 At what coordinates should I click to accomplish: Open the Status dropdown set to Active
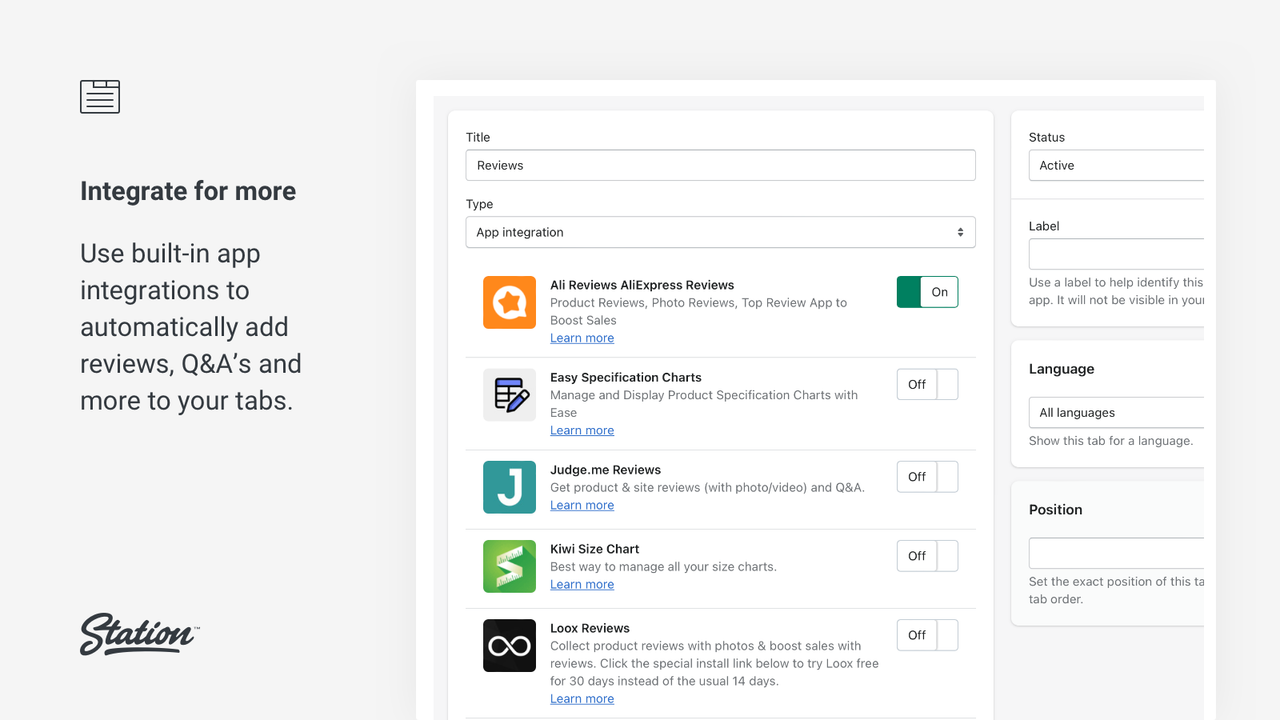[x=1115, y=165]
